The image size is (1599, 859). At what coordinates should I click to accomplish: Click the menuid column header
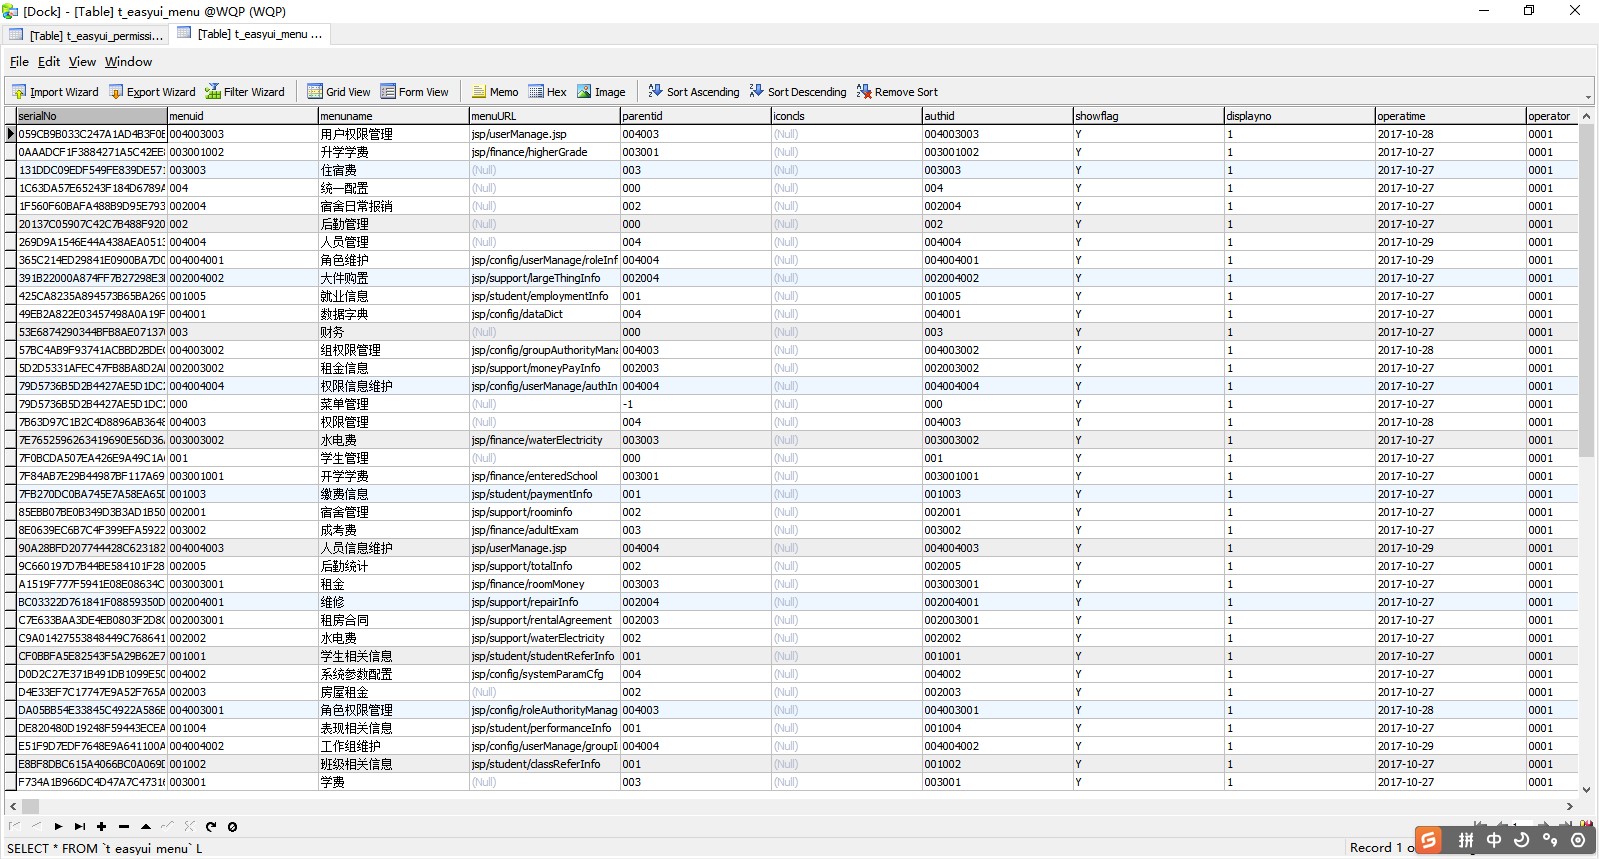tap(242, 116)
